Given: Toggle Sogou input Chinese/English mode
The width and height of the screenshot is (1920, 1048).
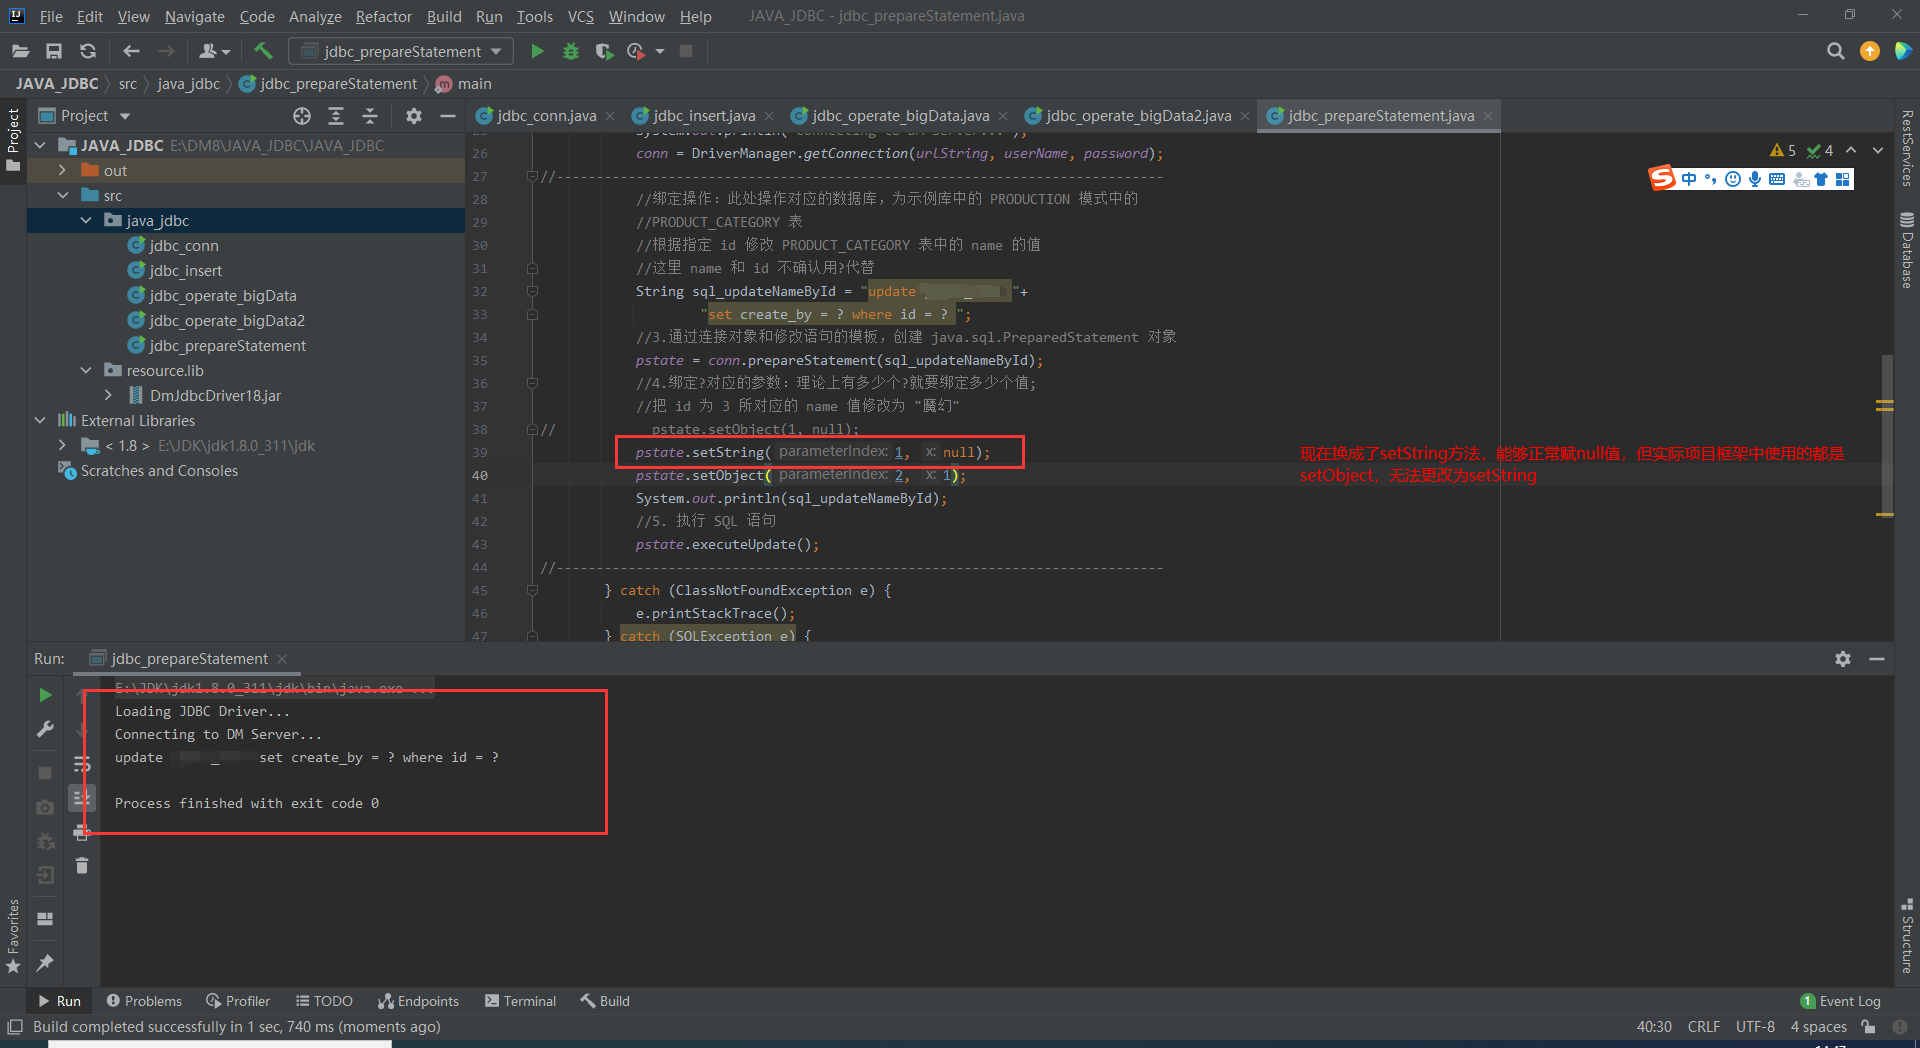Looking at the screenshot, I should [1689, 179].
